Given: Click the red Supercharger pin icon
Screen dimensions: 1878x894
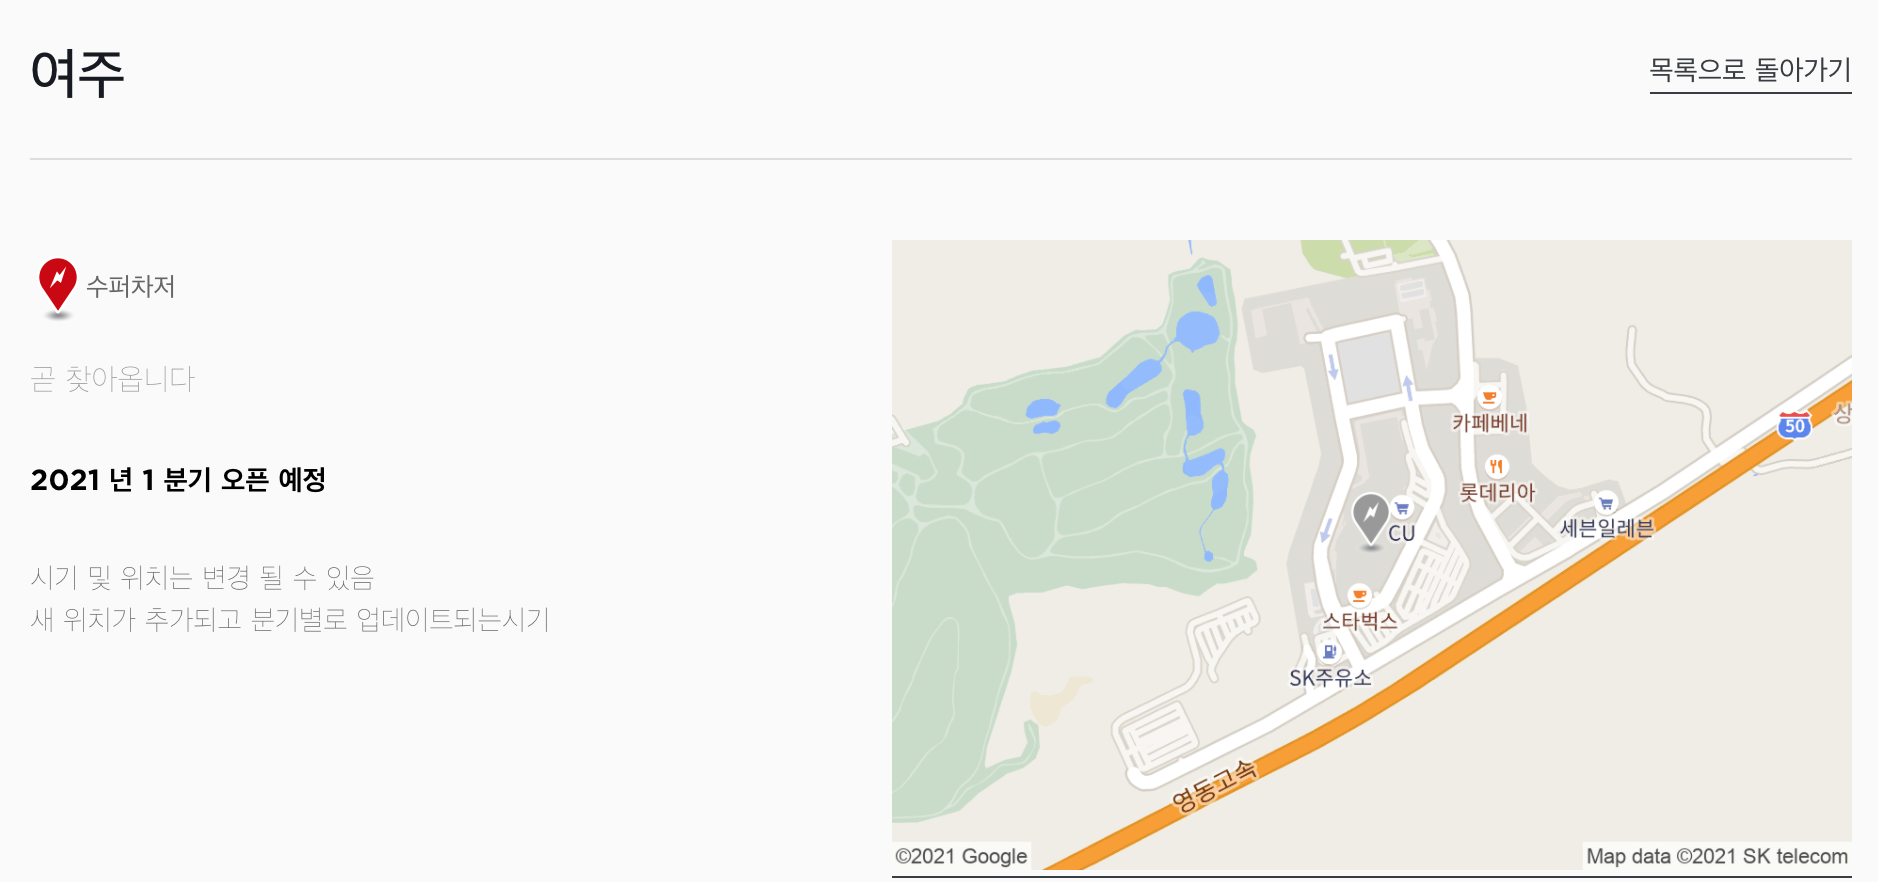Looking at the screenshot, I should tap(58, 286).
